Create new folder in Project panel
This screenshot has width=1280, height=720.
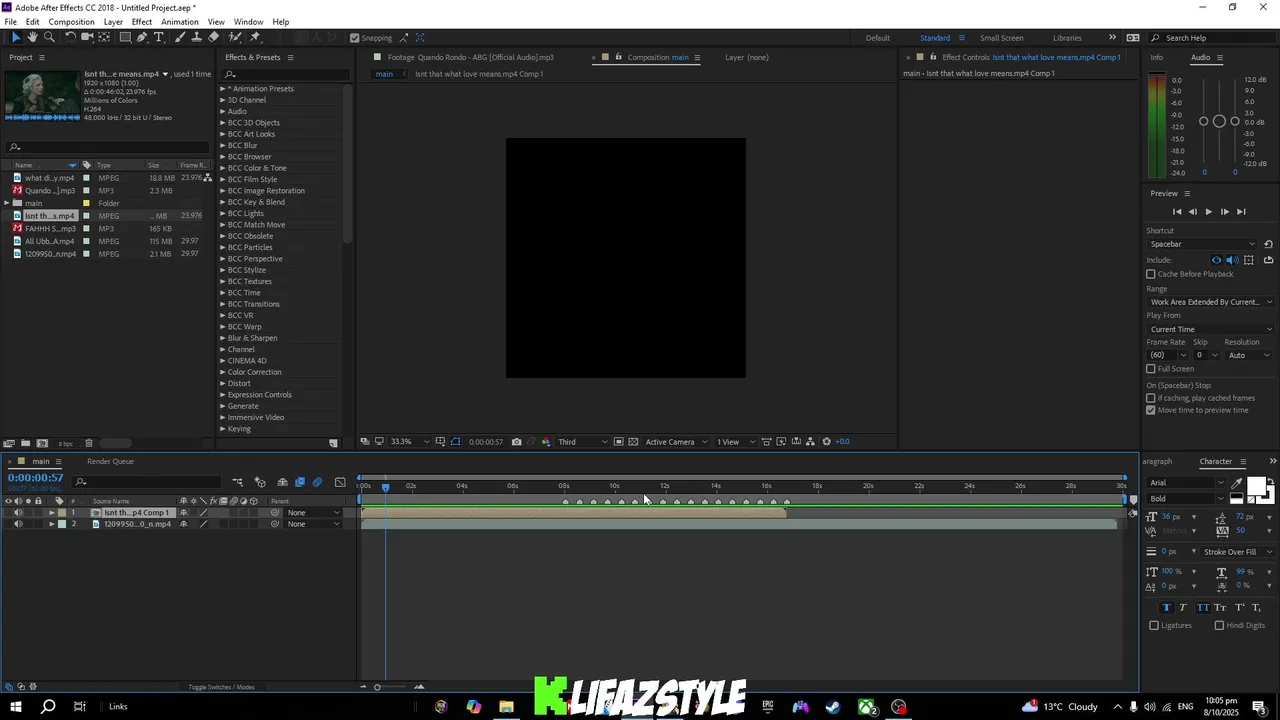pos(25,443)
